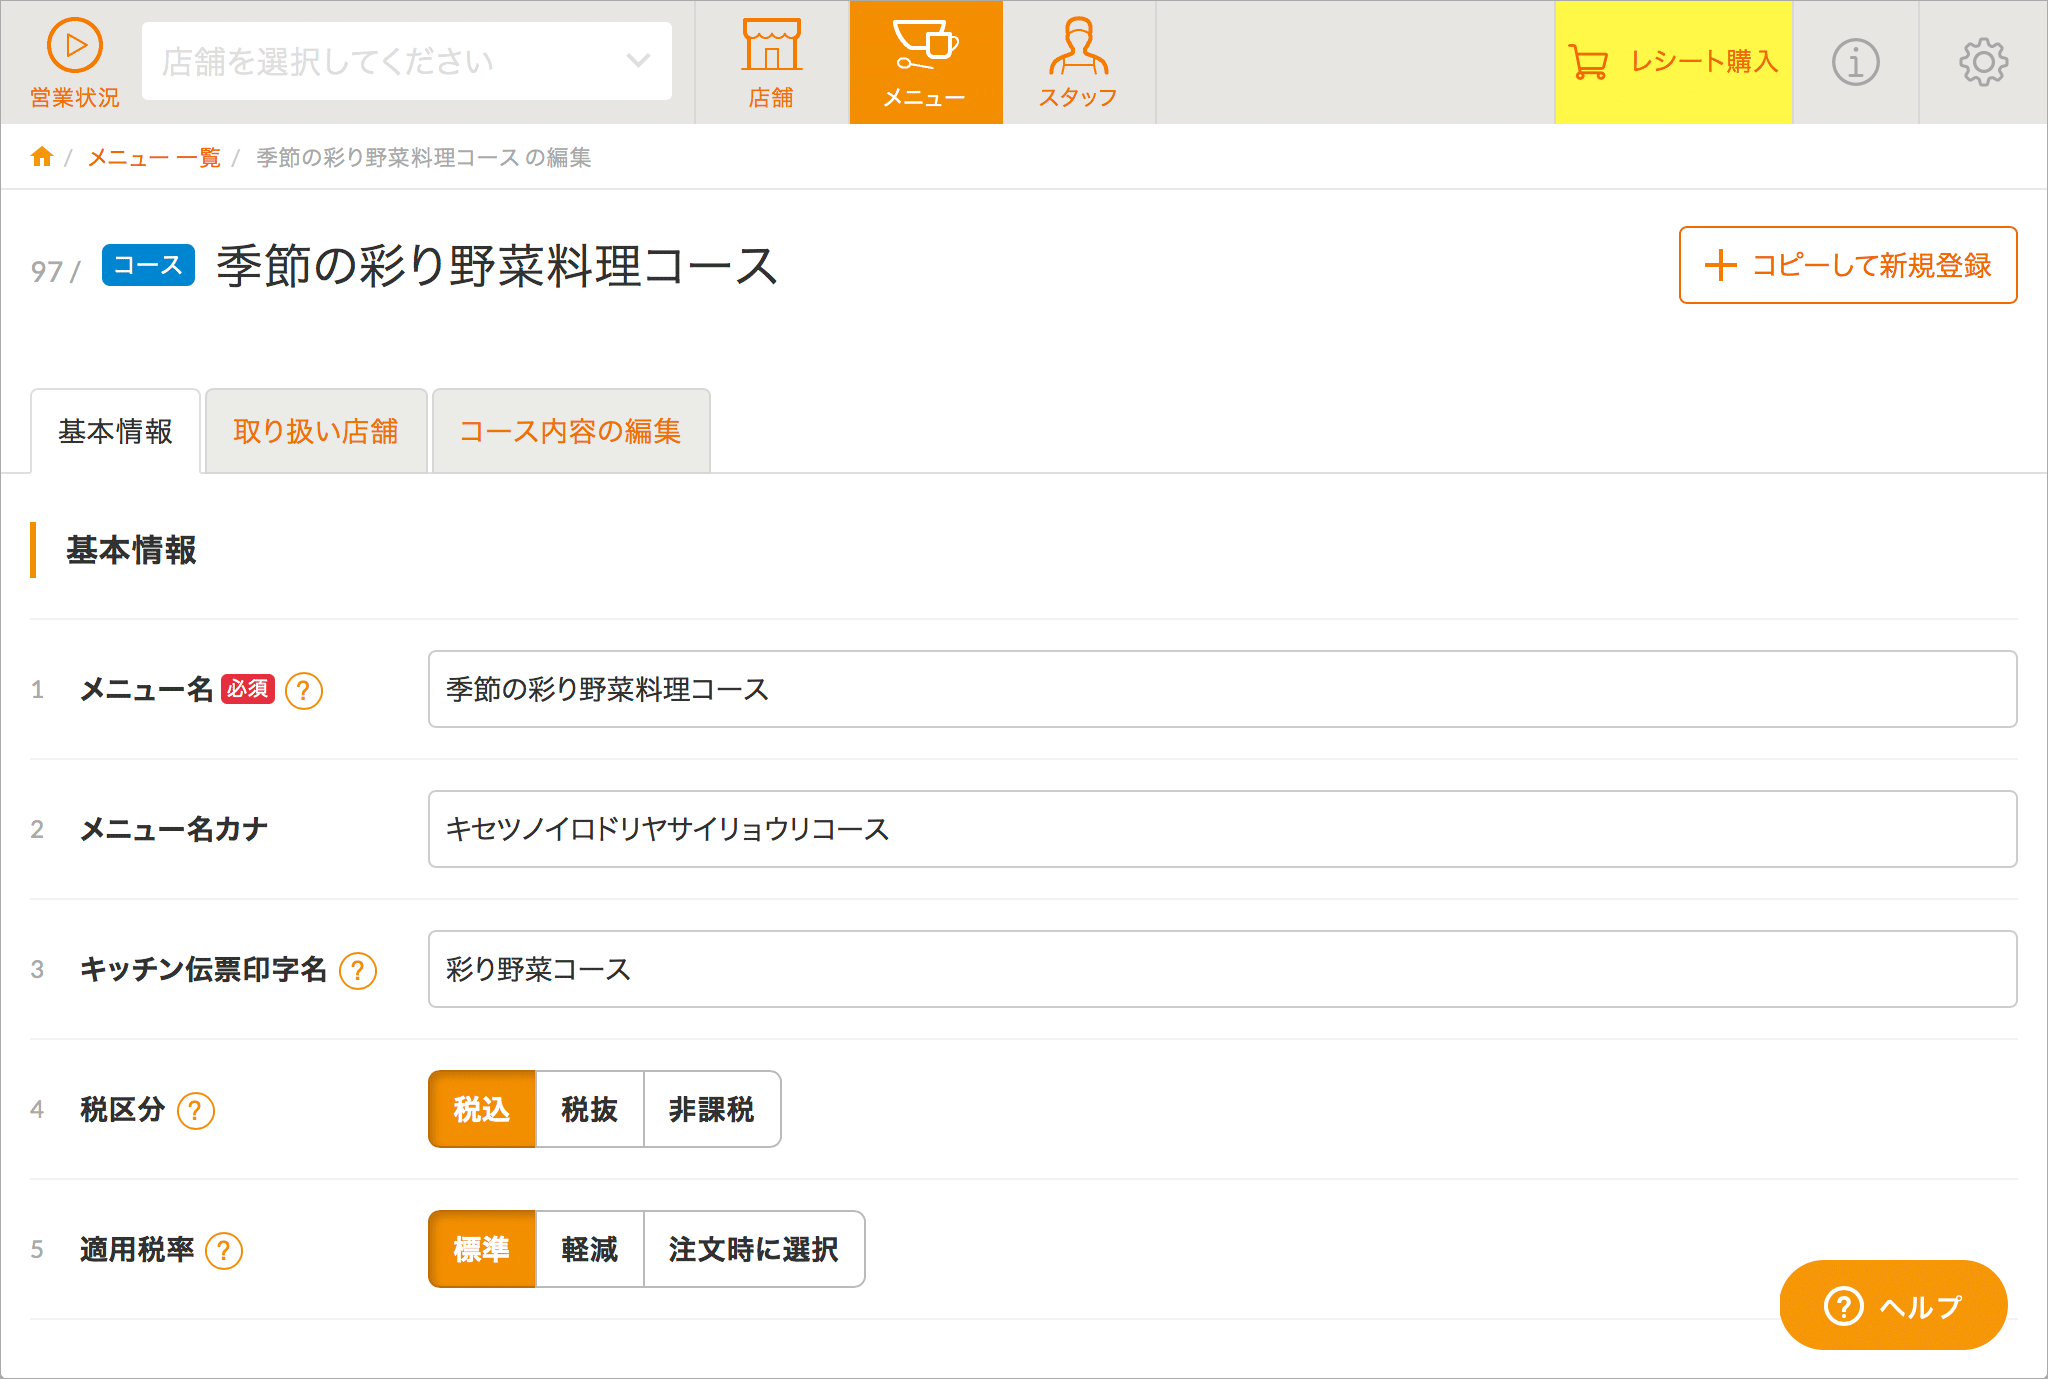Image resolution: width=2048 pixels, height=1379 pixels.
Task: Click help icon next to メニュー名
Action: tap(304, 691)
